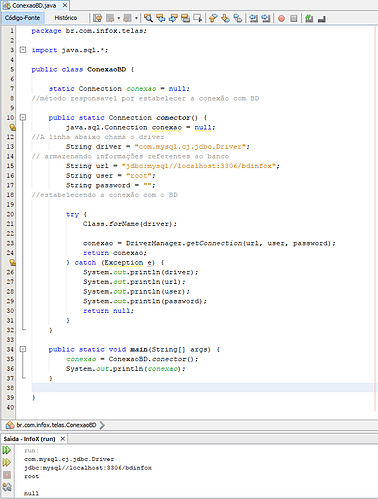Click the class icon in breadcrumb bar

[x=10, y=425]
